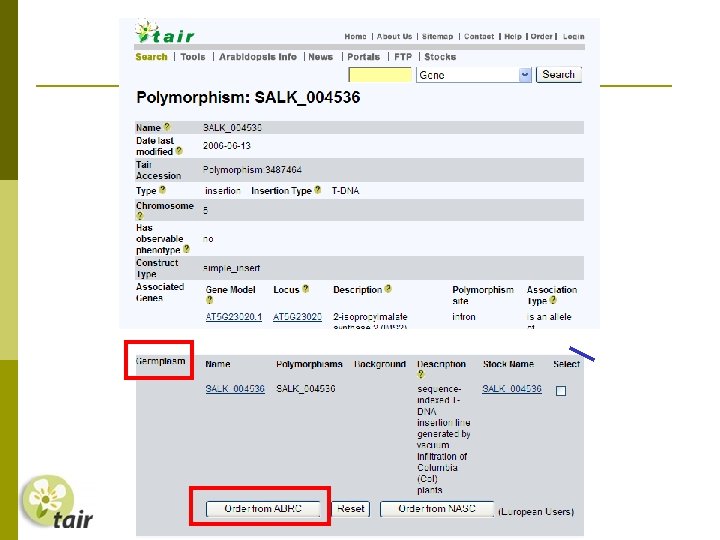Click Order from NASC button
Screen dimensions: 720x540
(437, 509)
